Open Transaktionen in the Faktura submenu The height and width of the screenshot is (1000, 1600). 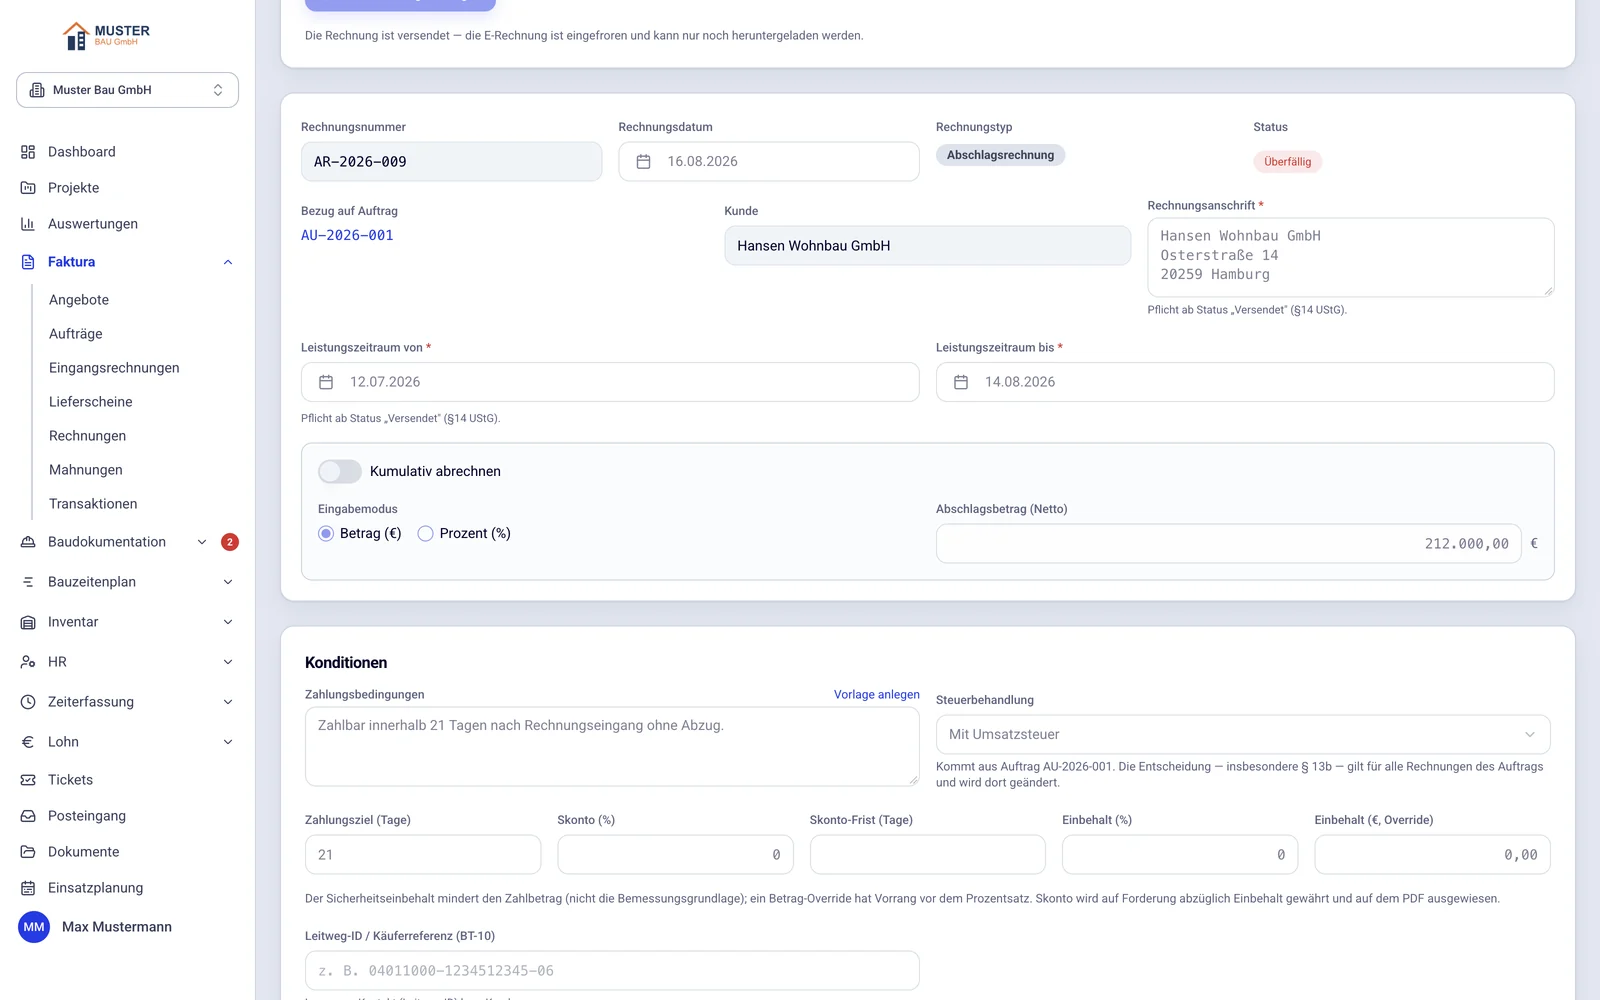tap(93, 504)
